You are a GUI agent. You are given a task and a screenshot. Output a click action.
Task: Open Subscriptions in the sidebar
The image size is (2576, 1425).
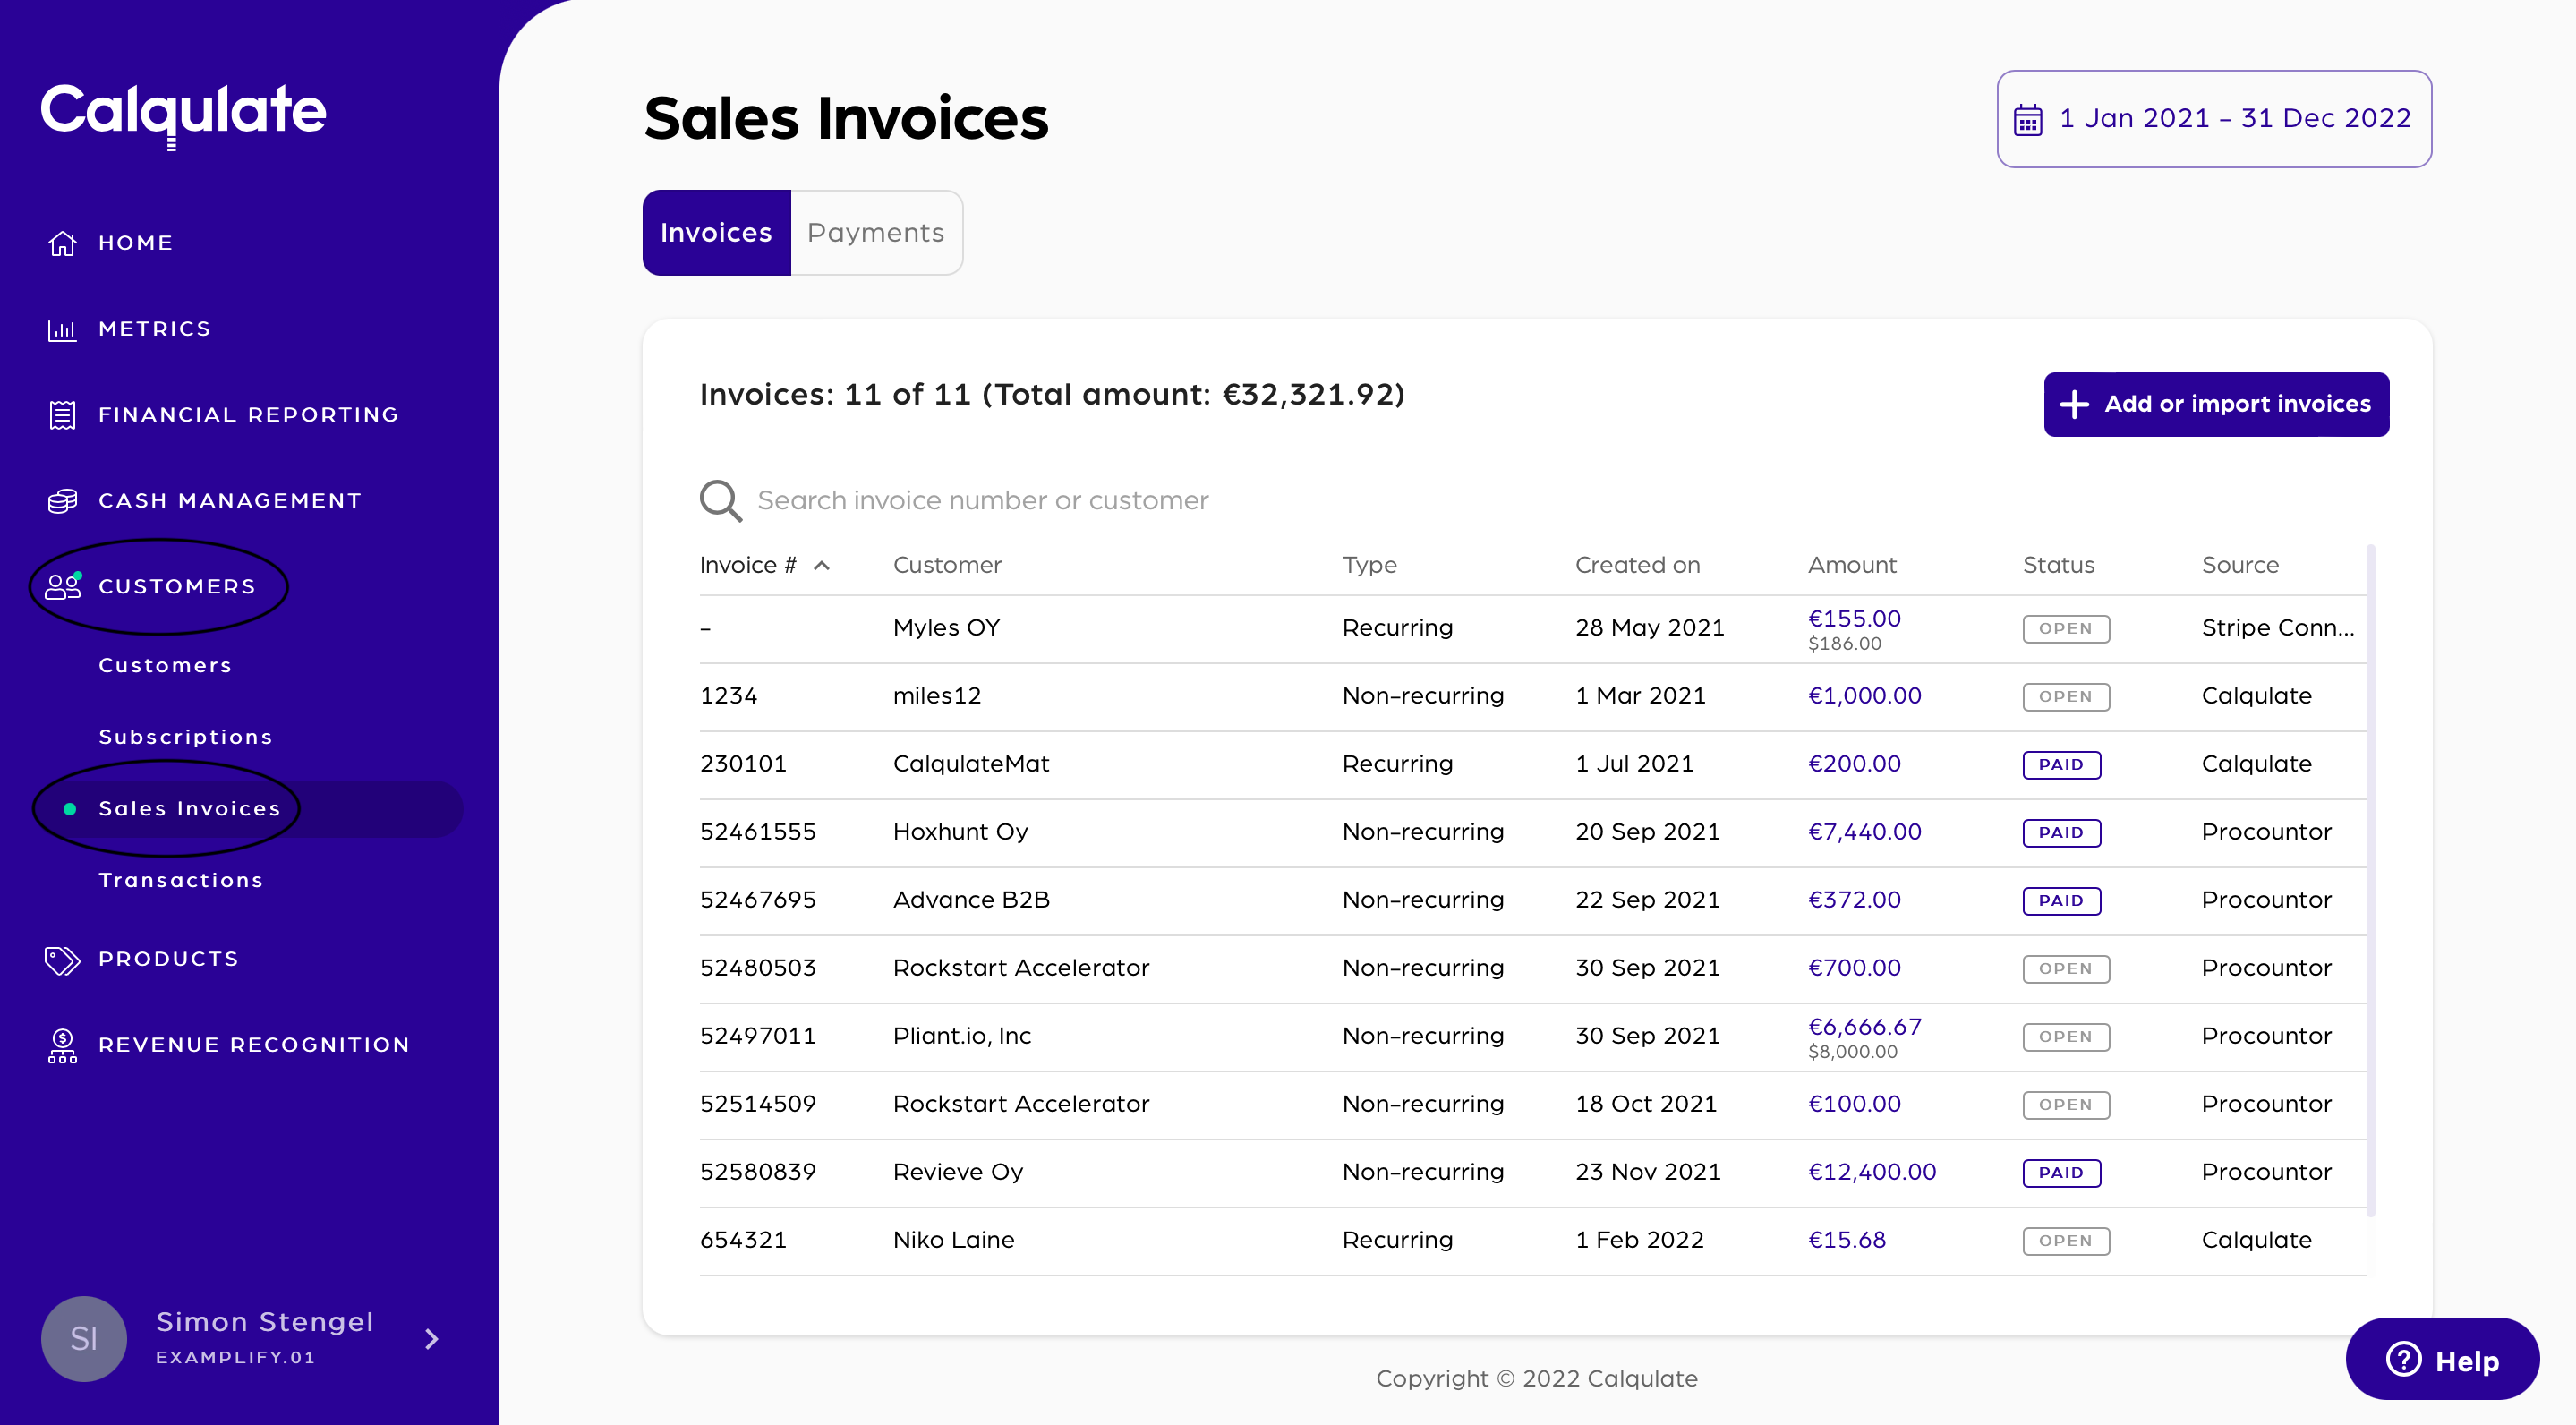(185, 737)
